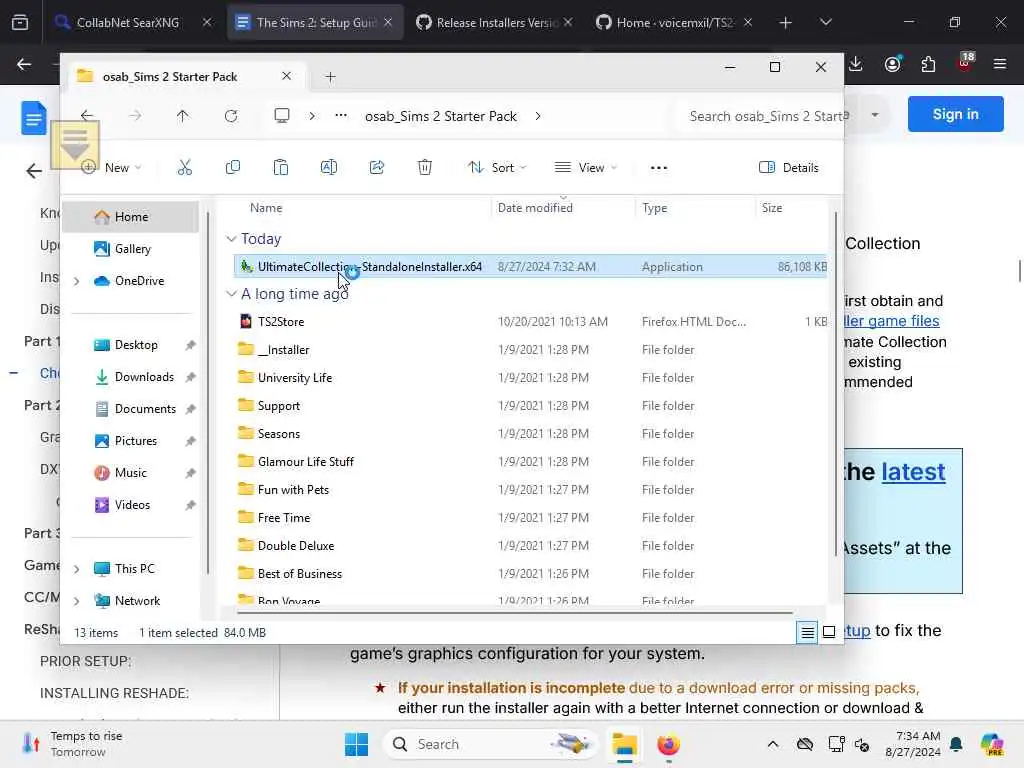Open Gallery in the navigation pane
The image size is (1024, 768).
[131, 249]
